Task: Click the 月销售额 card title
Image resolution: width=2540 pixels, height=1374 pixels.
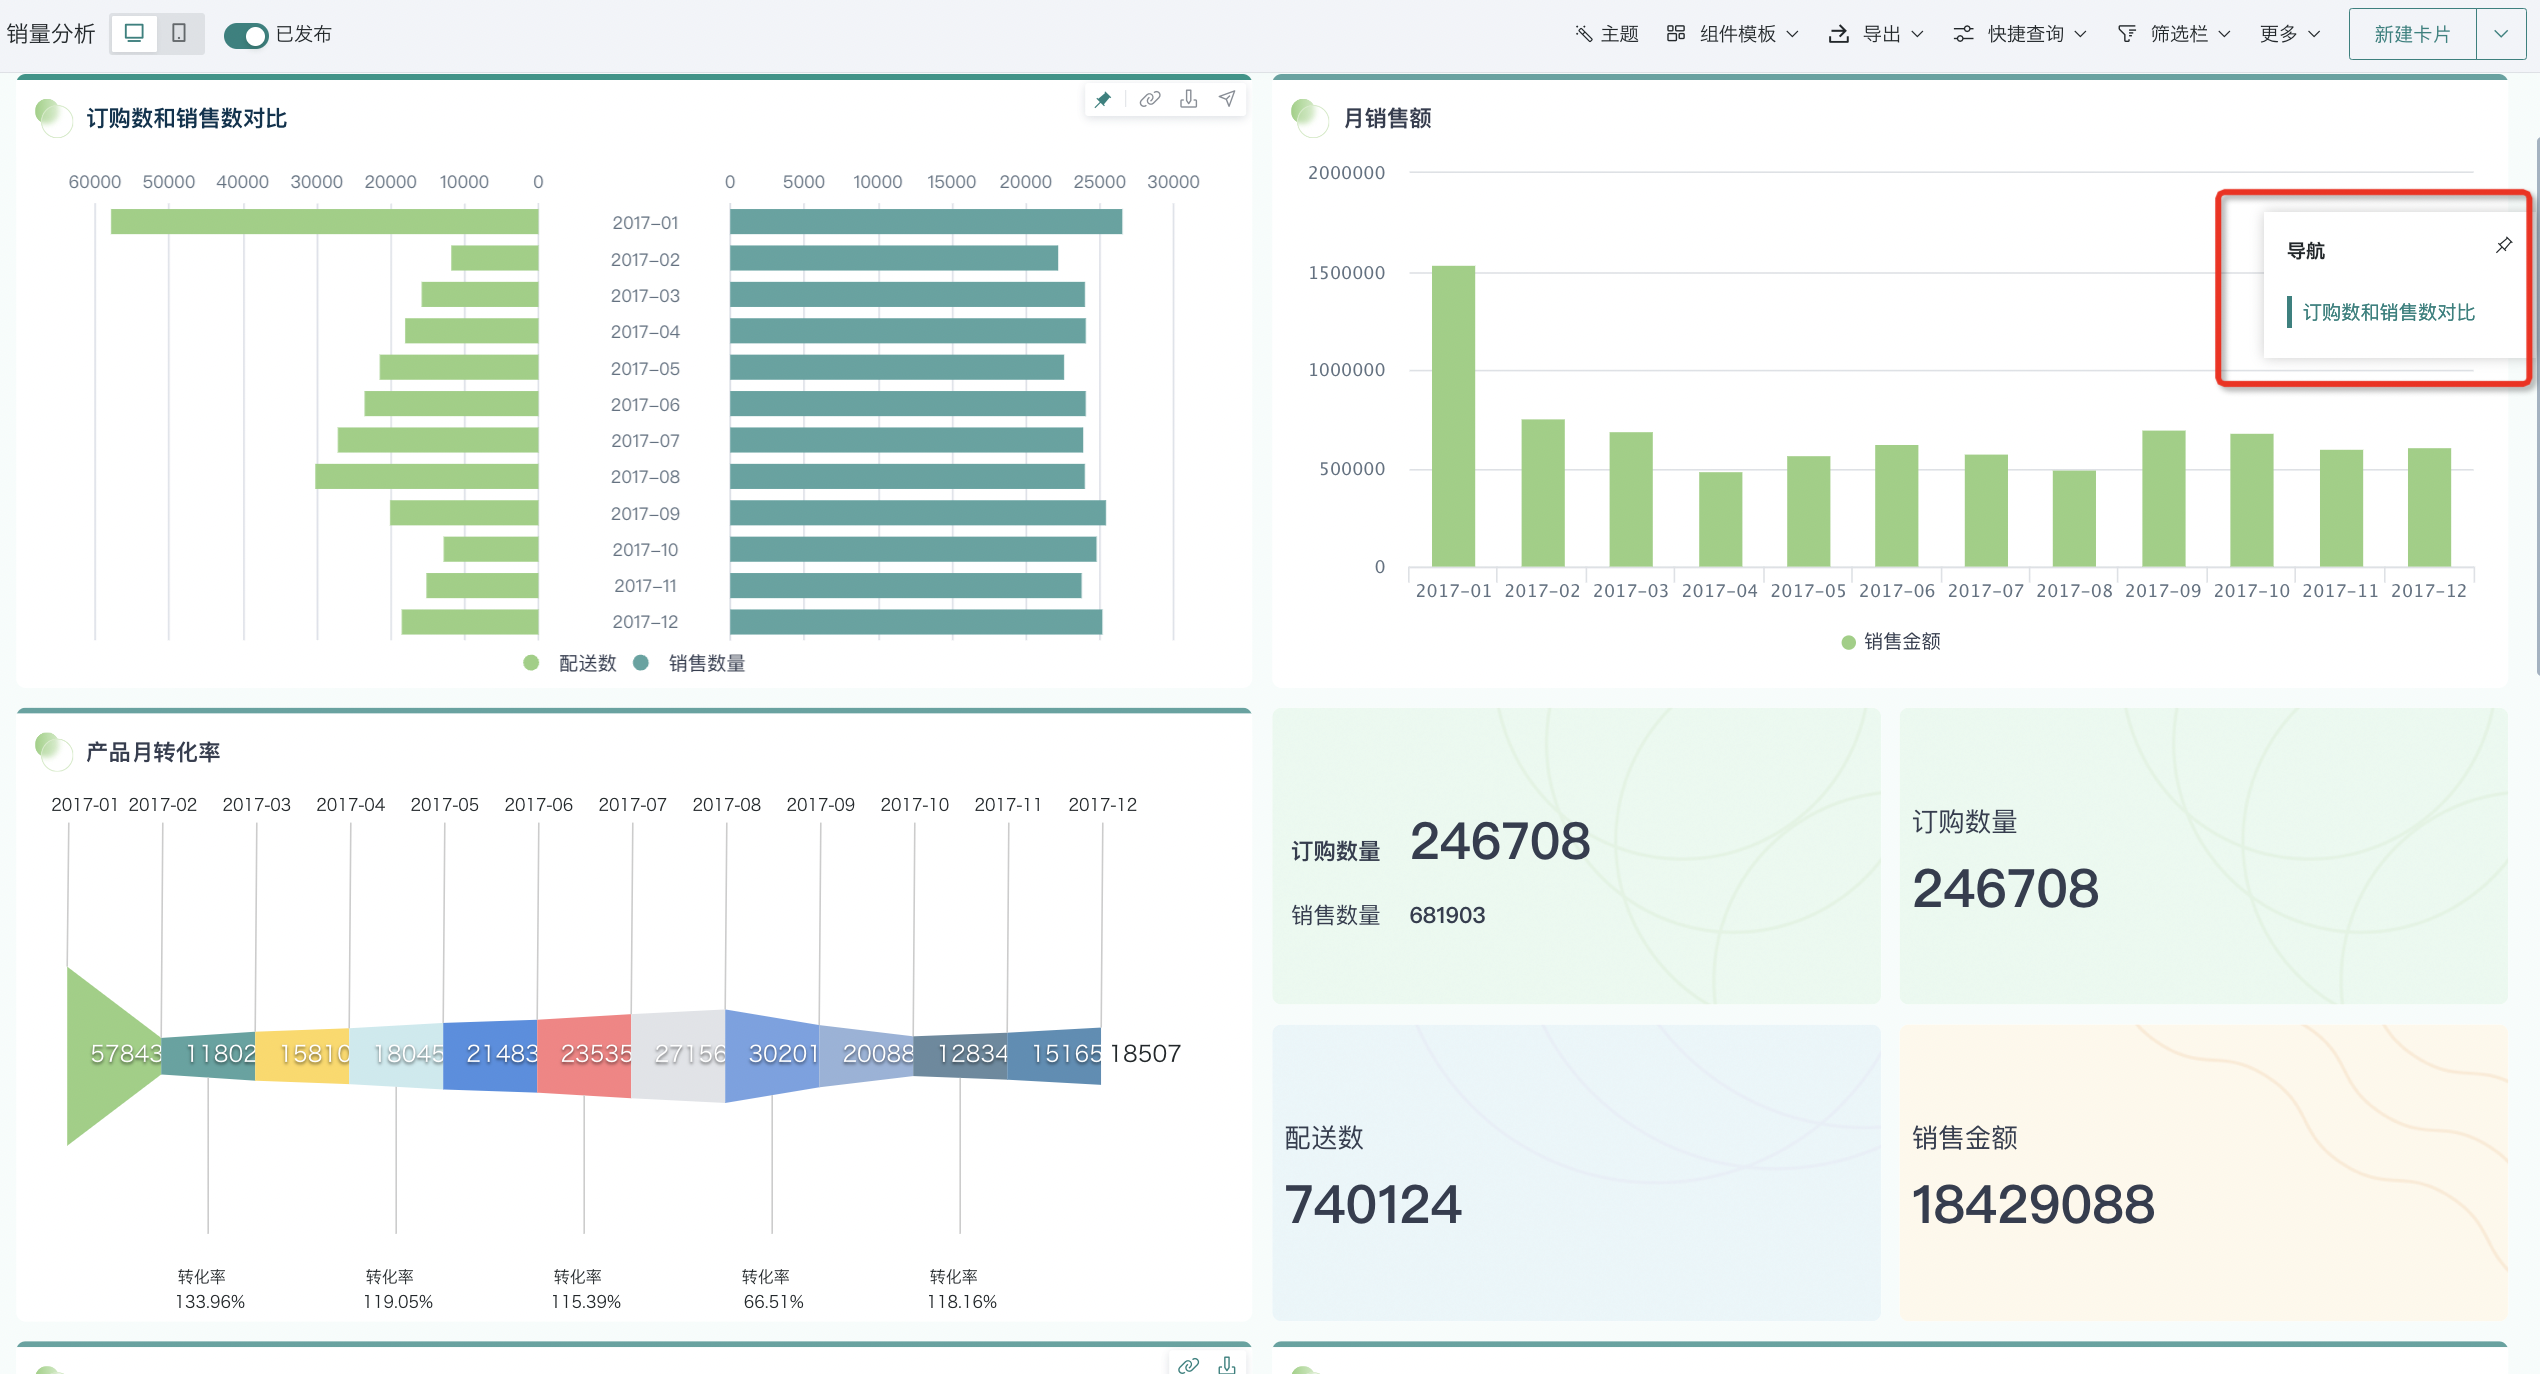Action: (x=1387, y=118)
